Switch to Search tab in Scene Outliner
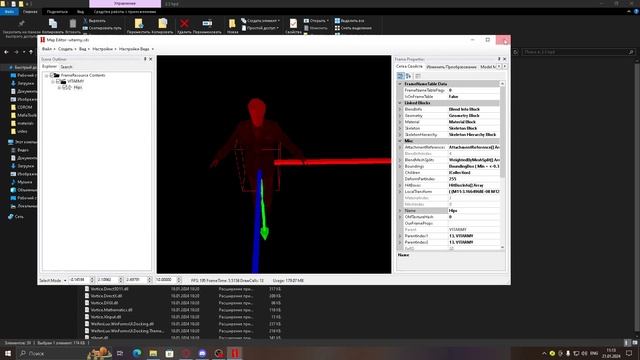 [x=66, y=67]
